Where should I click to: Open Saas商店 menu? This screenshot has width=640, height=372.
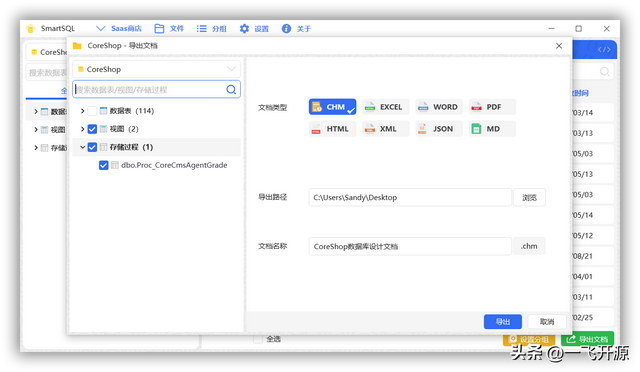pyautogui.click(x=119, y=29)
